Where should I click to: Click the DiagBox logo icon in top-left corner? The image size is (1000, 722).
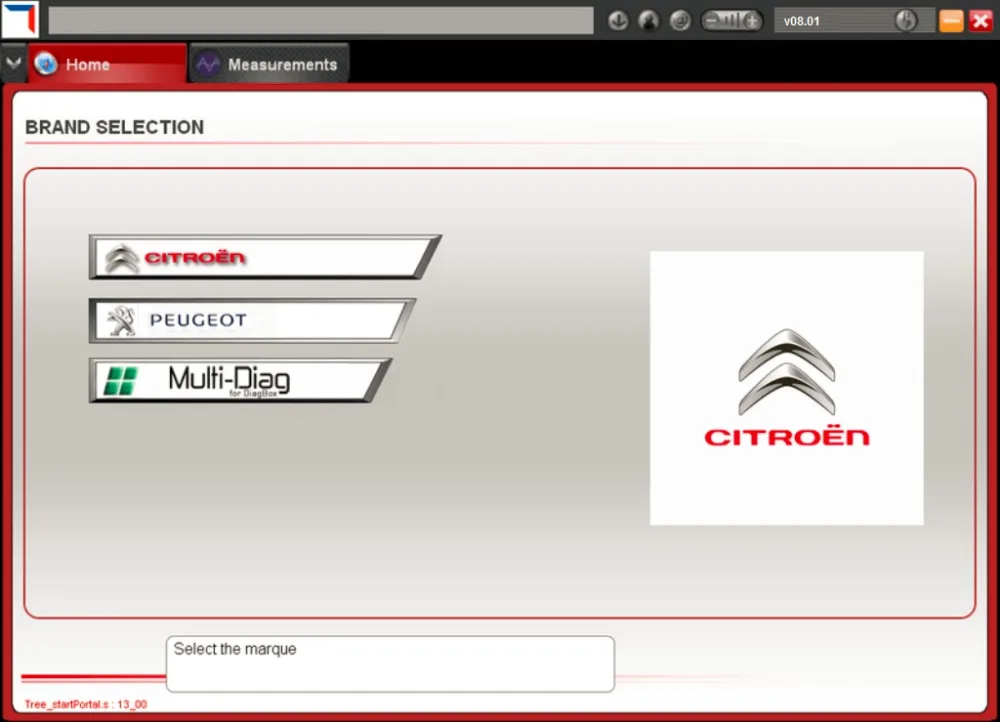(x=20, y=20)
